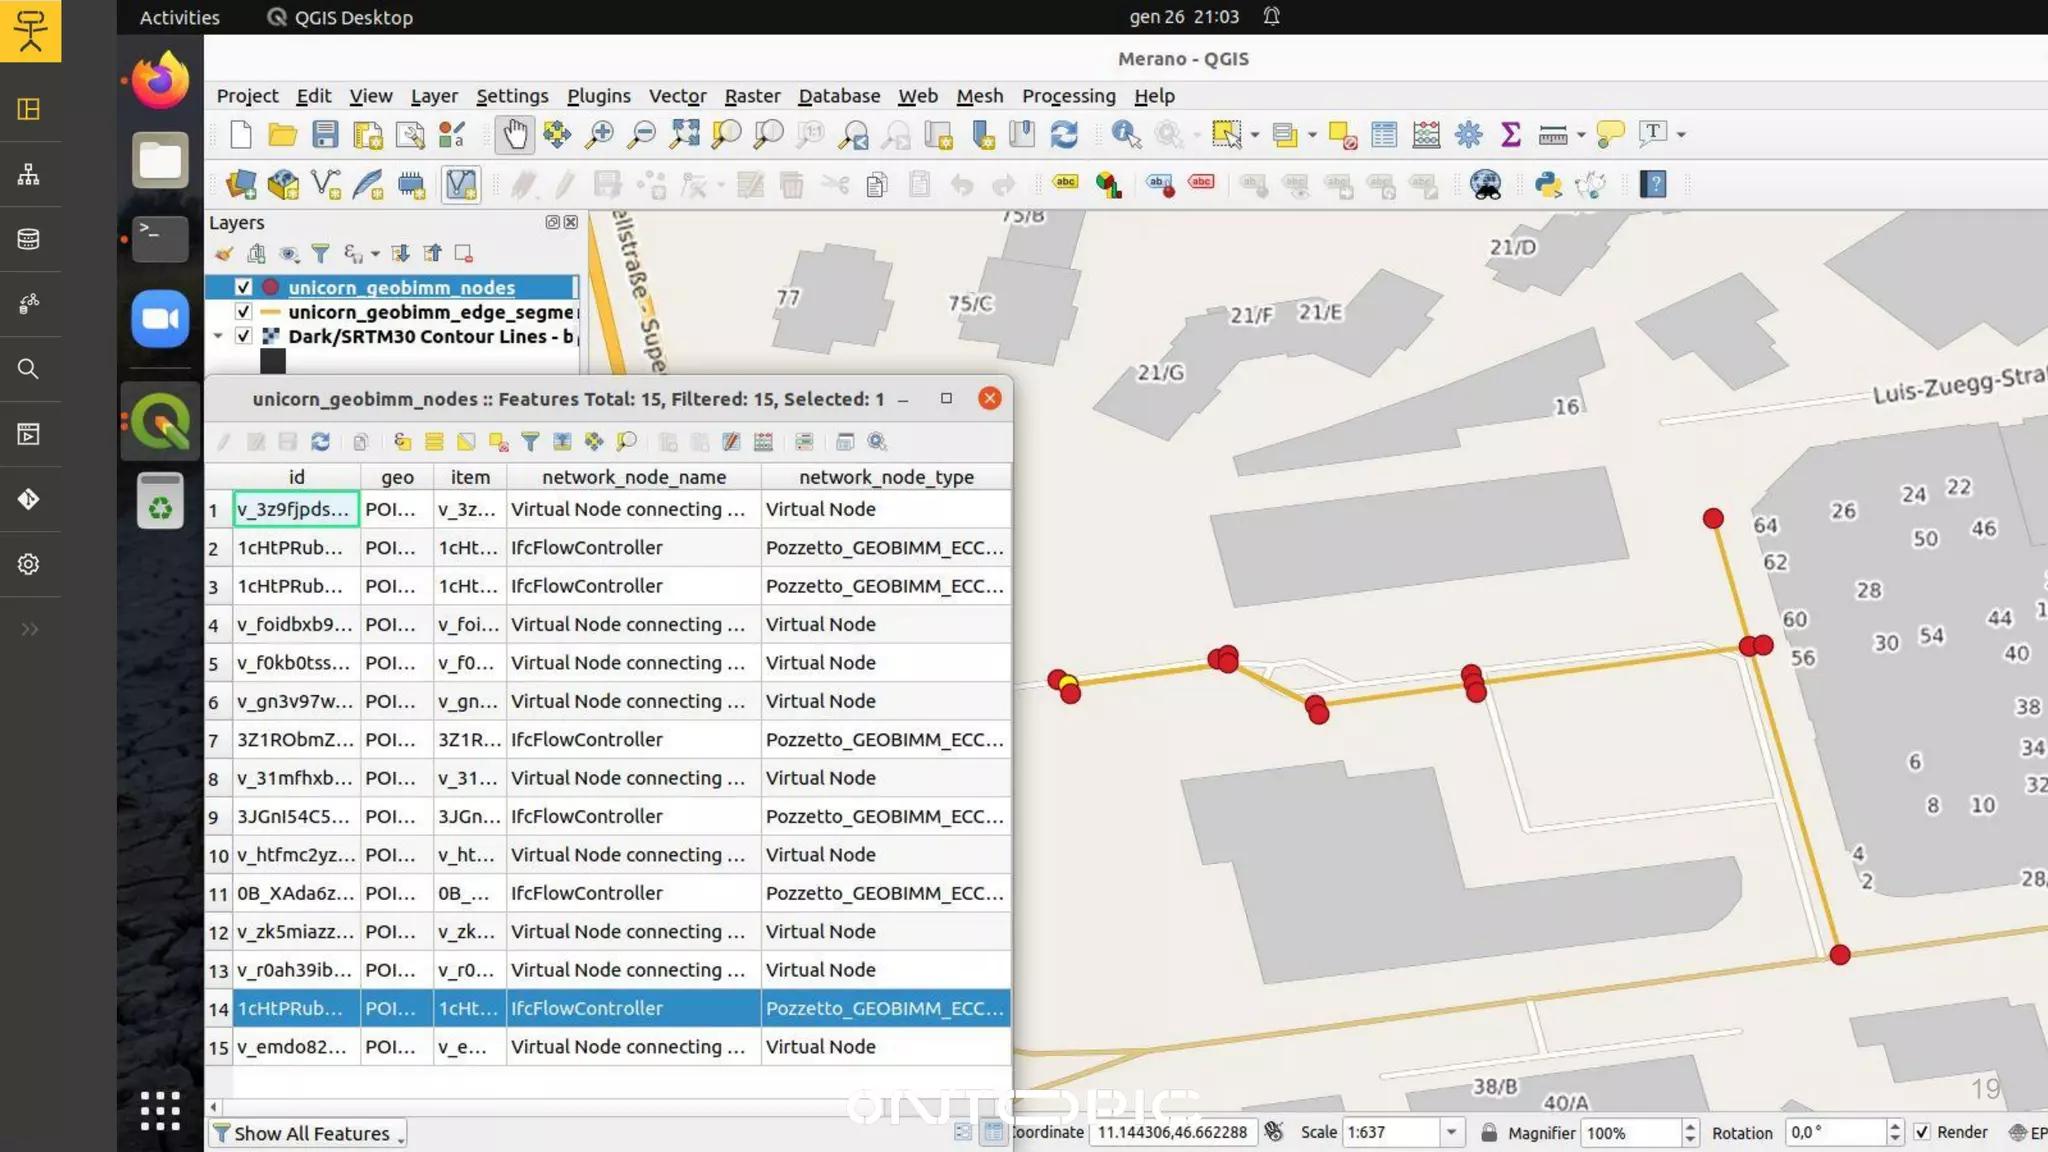This screenshot has height=1152, width=2048.
Task: Switch attribute table to table view
Action: (993, 1133)
